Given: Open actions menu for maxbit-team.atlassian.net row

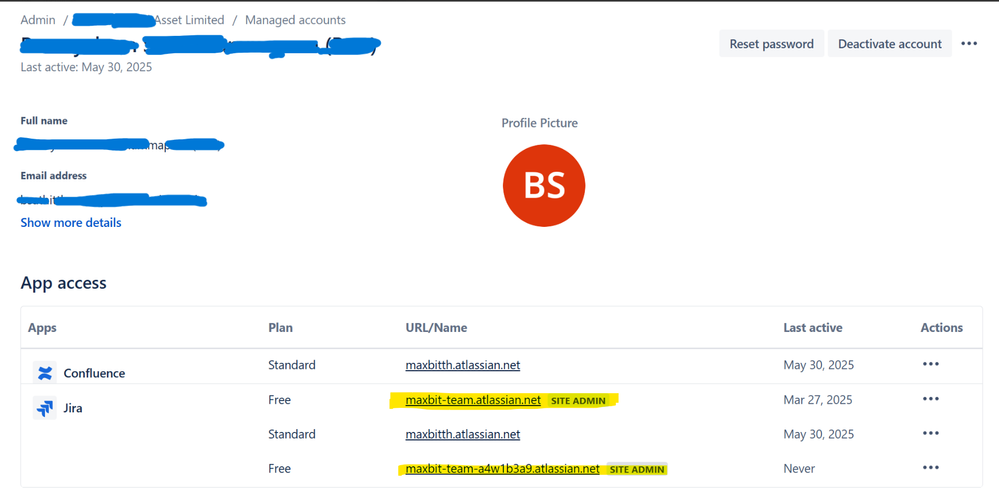Looking at the screenshot, I should 931,399.
